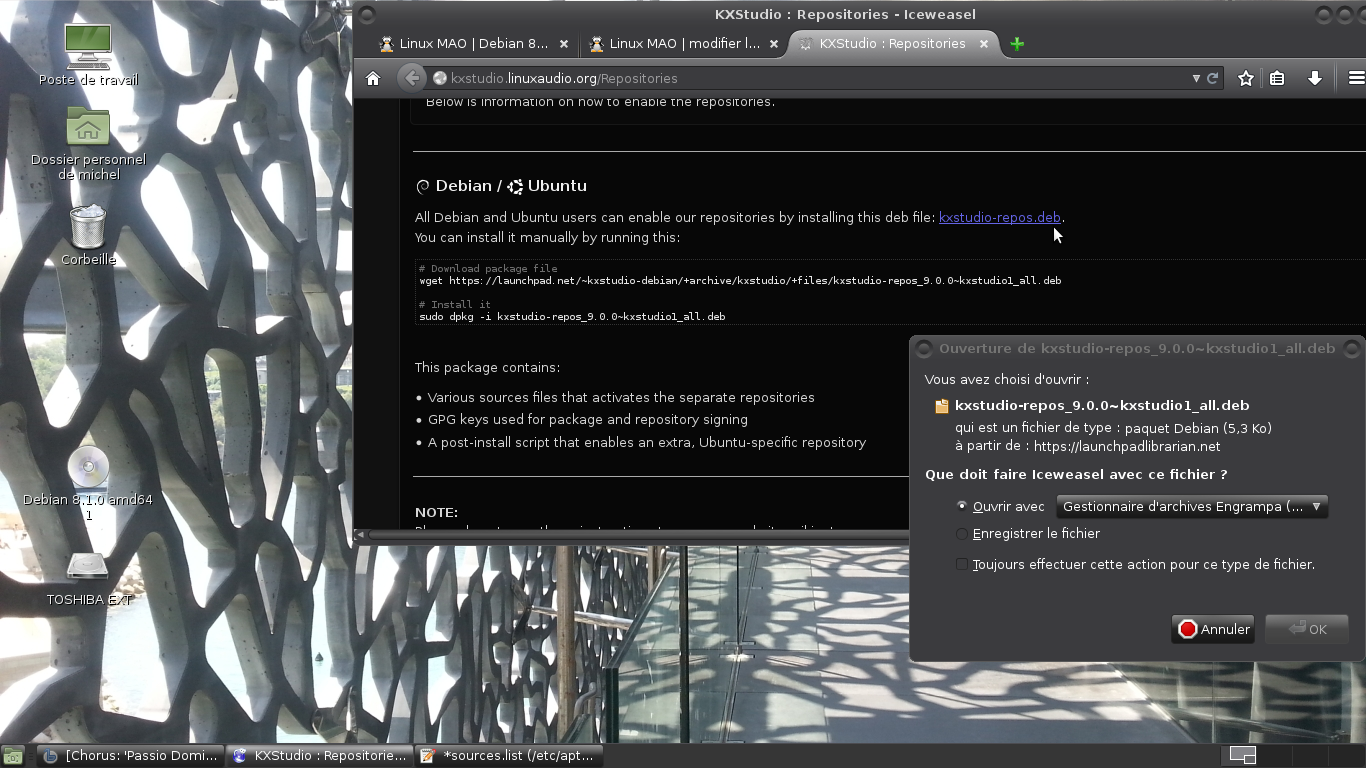Image resolution: width=1366 pixels, height=768 pixels.
Task: Click the show-desktop button on the panel
Action: [x=14, y=756]
